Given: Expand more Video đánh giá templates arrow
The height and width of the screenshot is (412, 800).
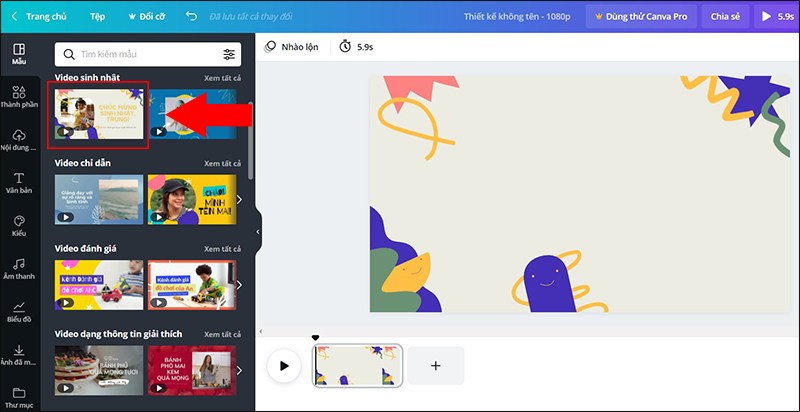Looking at the screenshot, I should [x=239, y=285].
